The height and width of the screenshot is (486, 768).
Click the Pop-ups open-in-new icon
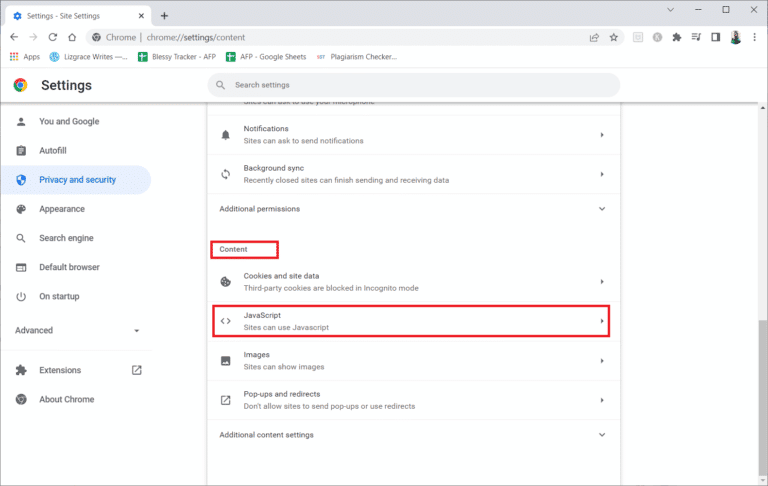225,400
